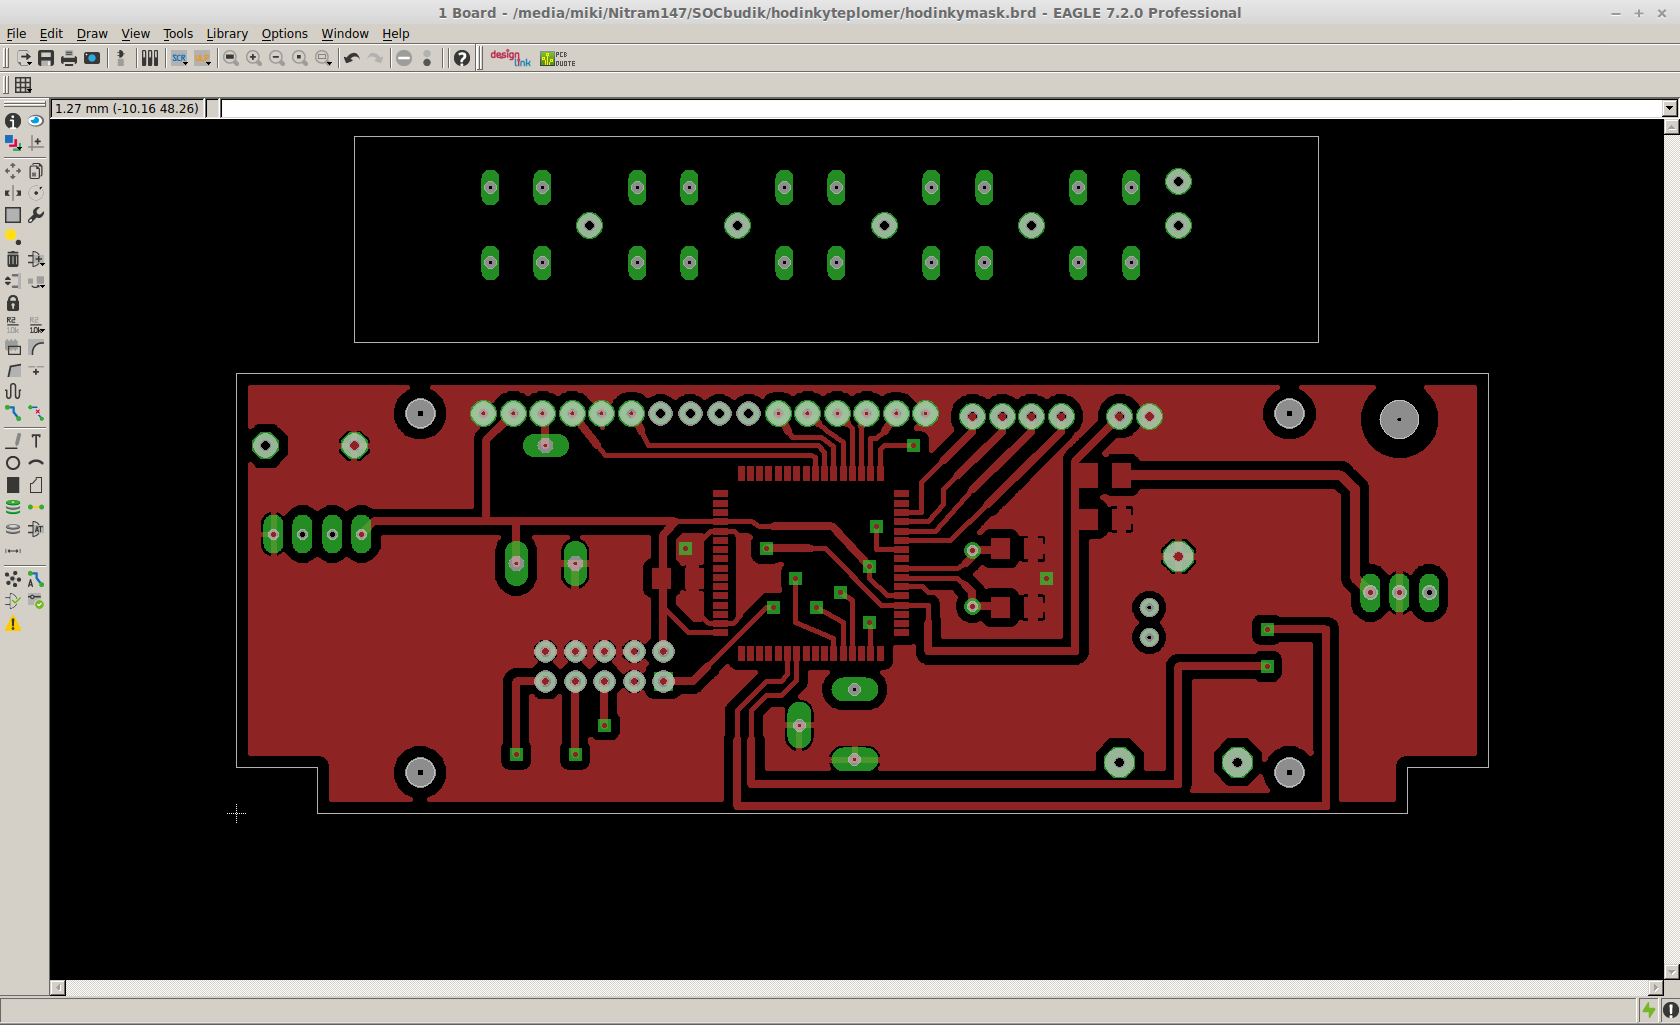The width and height of the screenshot is (1680, 1025).
Task: Click the Help question mark icon
Action: click(461, 58)
